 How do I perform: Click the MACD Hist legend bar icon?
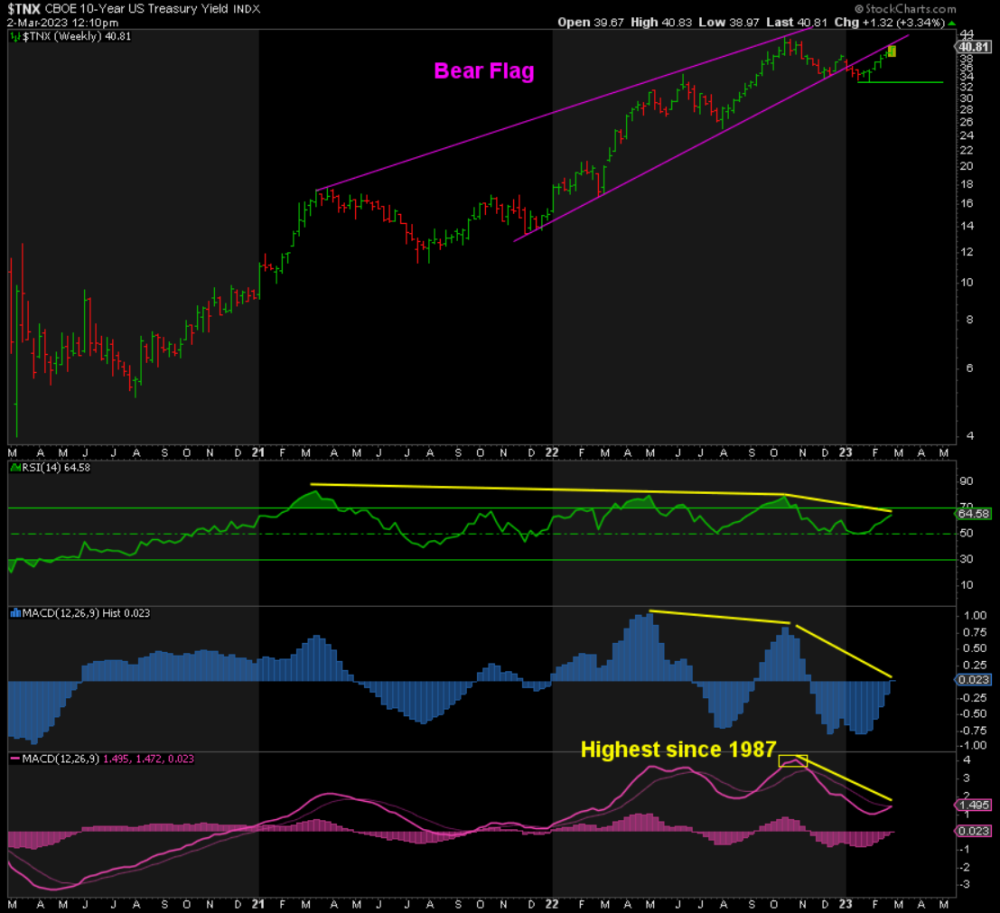point(15,613)
